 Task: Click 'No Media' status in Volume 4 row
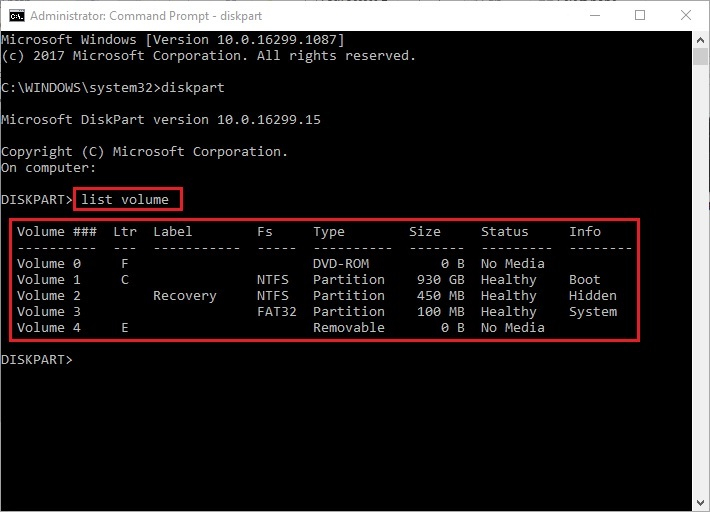(x=513, y=328)
